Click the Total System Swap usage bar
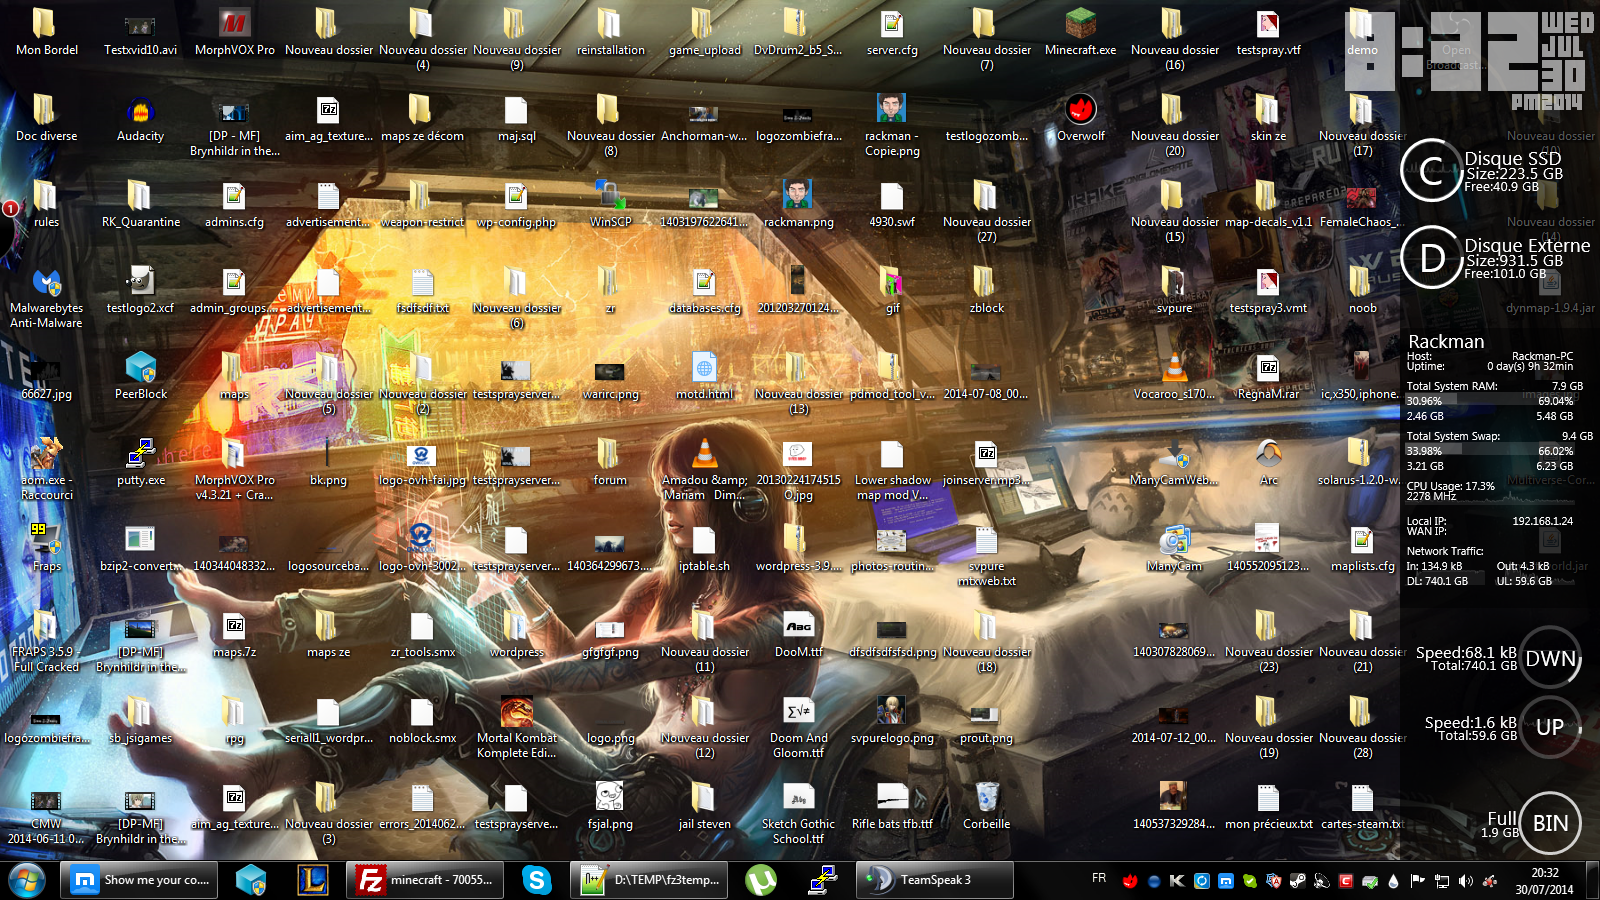Image resolution: width=1600 pixels, height=900 pixels. click(x=1491, y=451)
